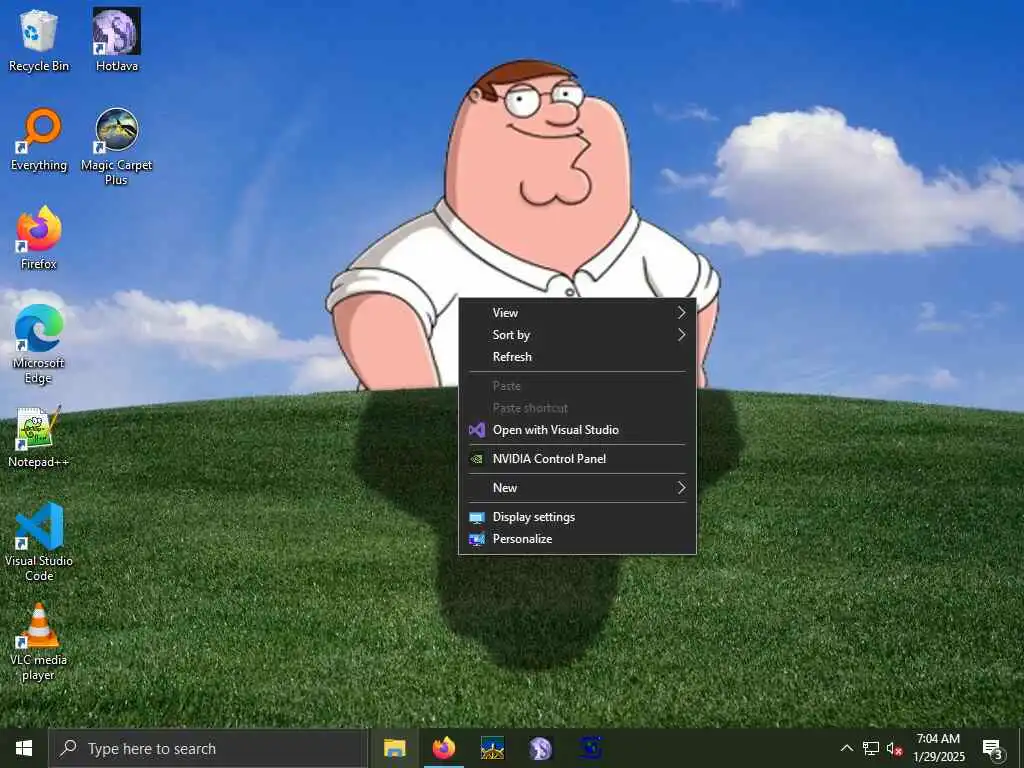Open the muted volume tray icon
1024x768 pixels.
894,748
